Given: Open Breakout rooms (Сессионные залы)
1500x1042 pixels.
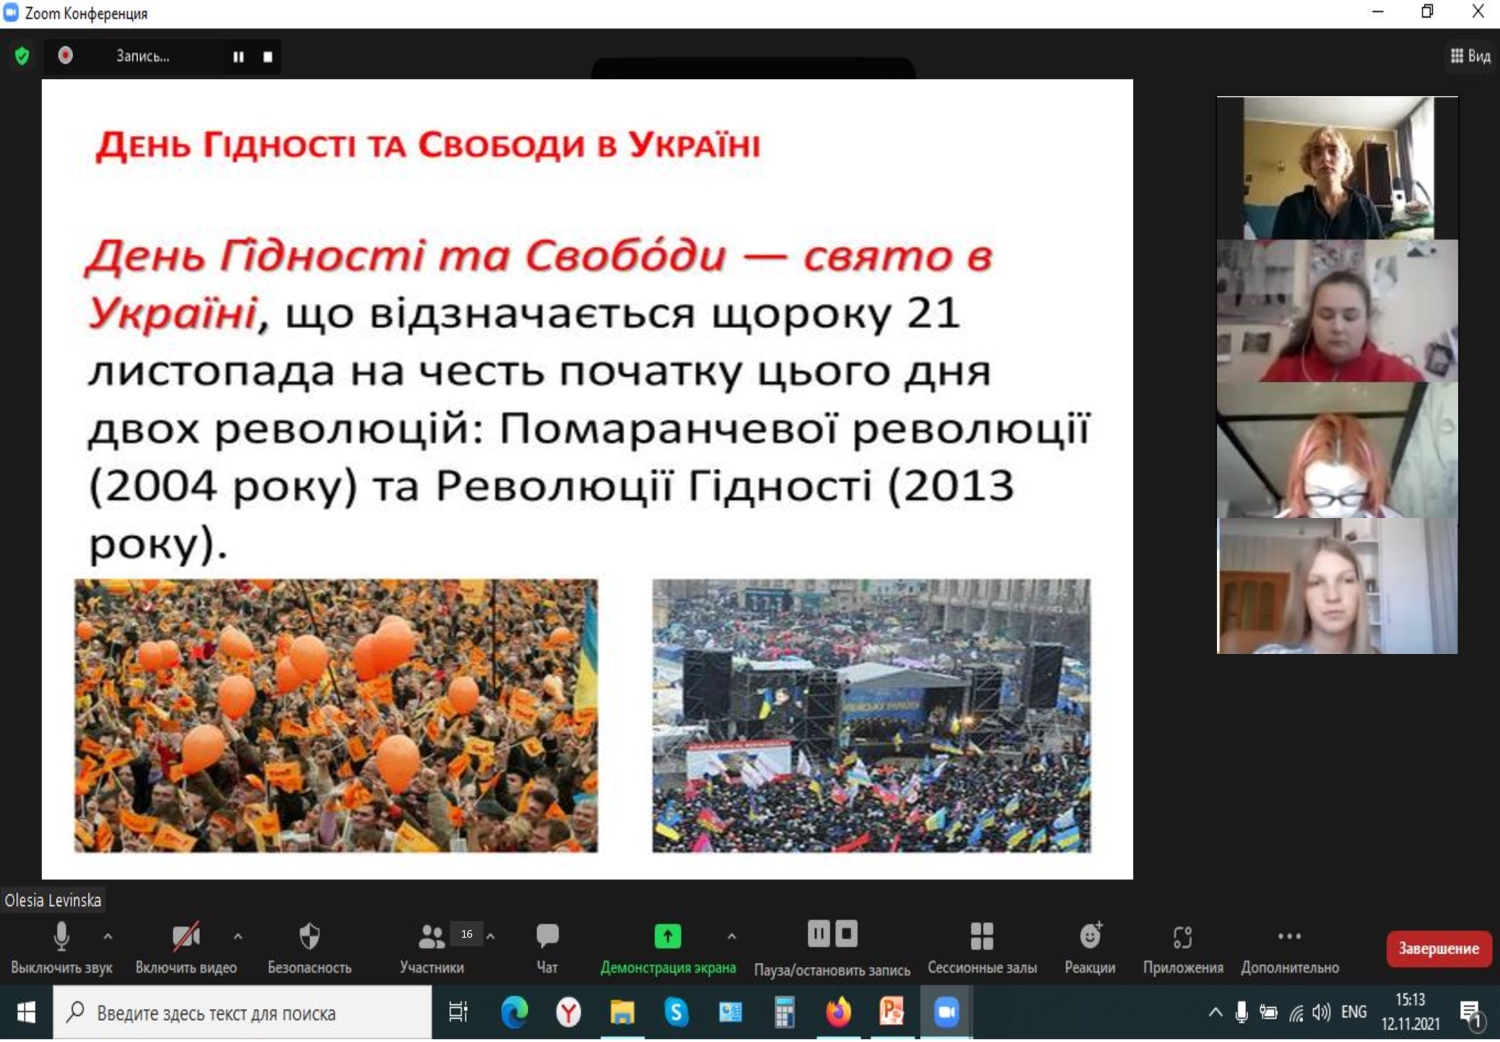Looking at the screenshot, I should click(x=982, y=938).
